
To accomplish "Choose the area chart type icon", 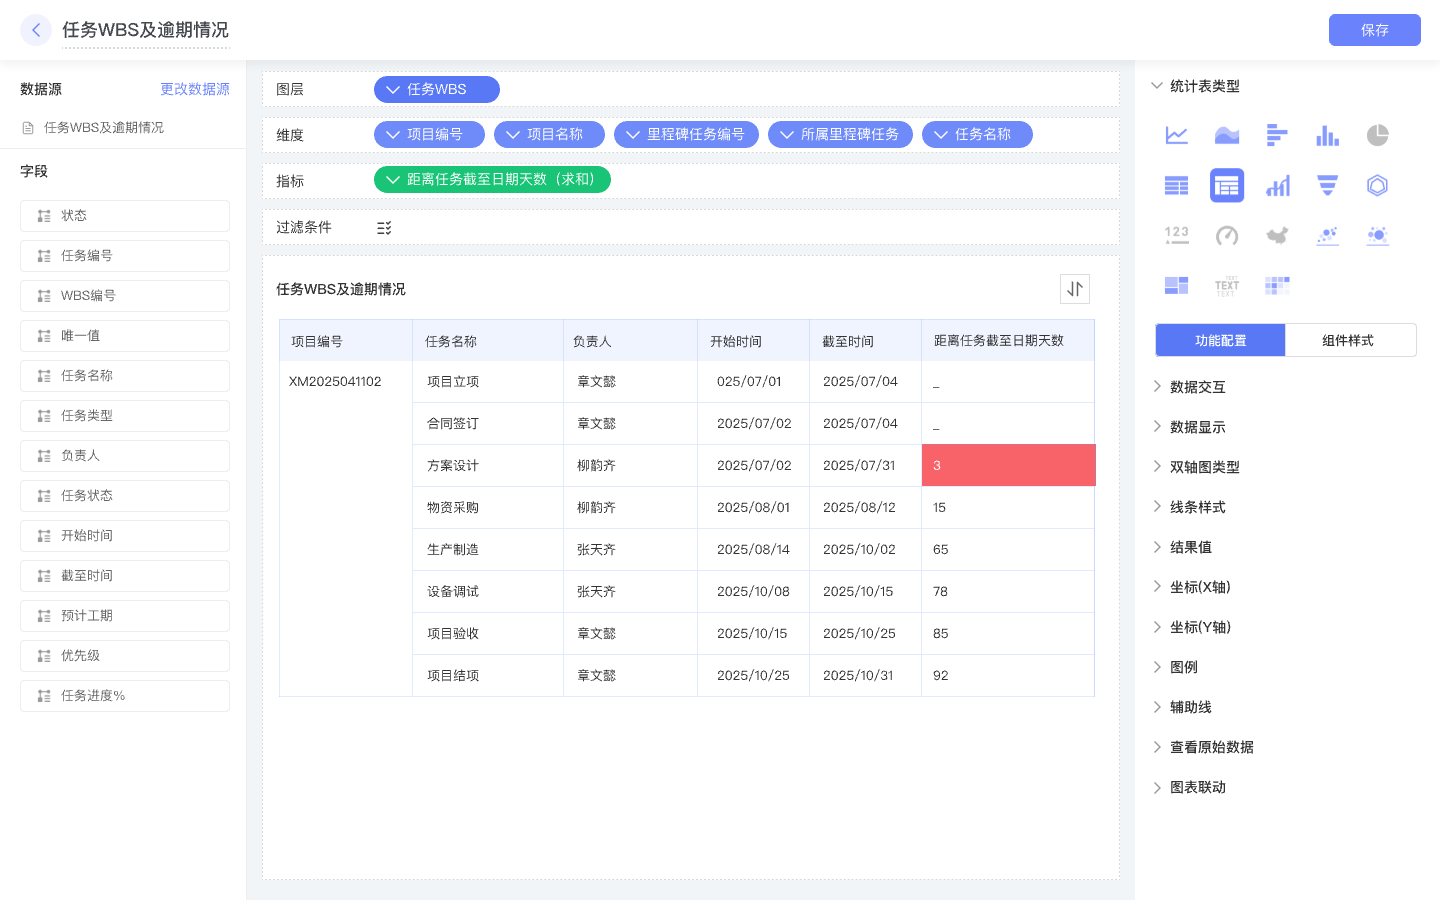I will 1227,135.
